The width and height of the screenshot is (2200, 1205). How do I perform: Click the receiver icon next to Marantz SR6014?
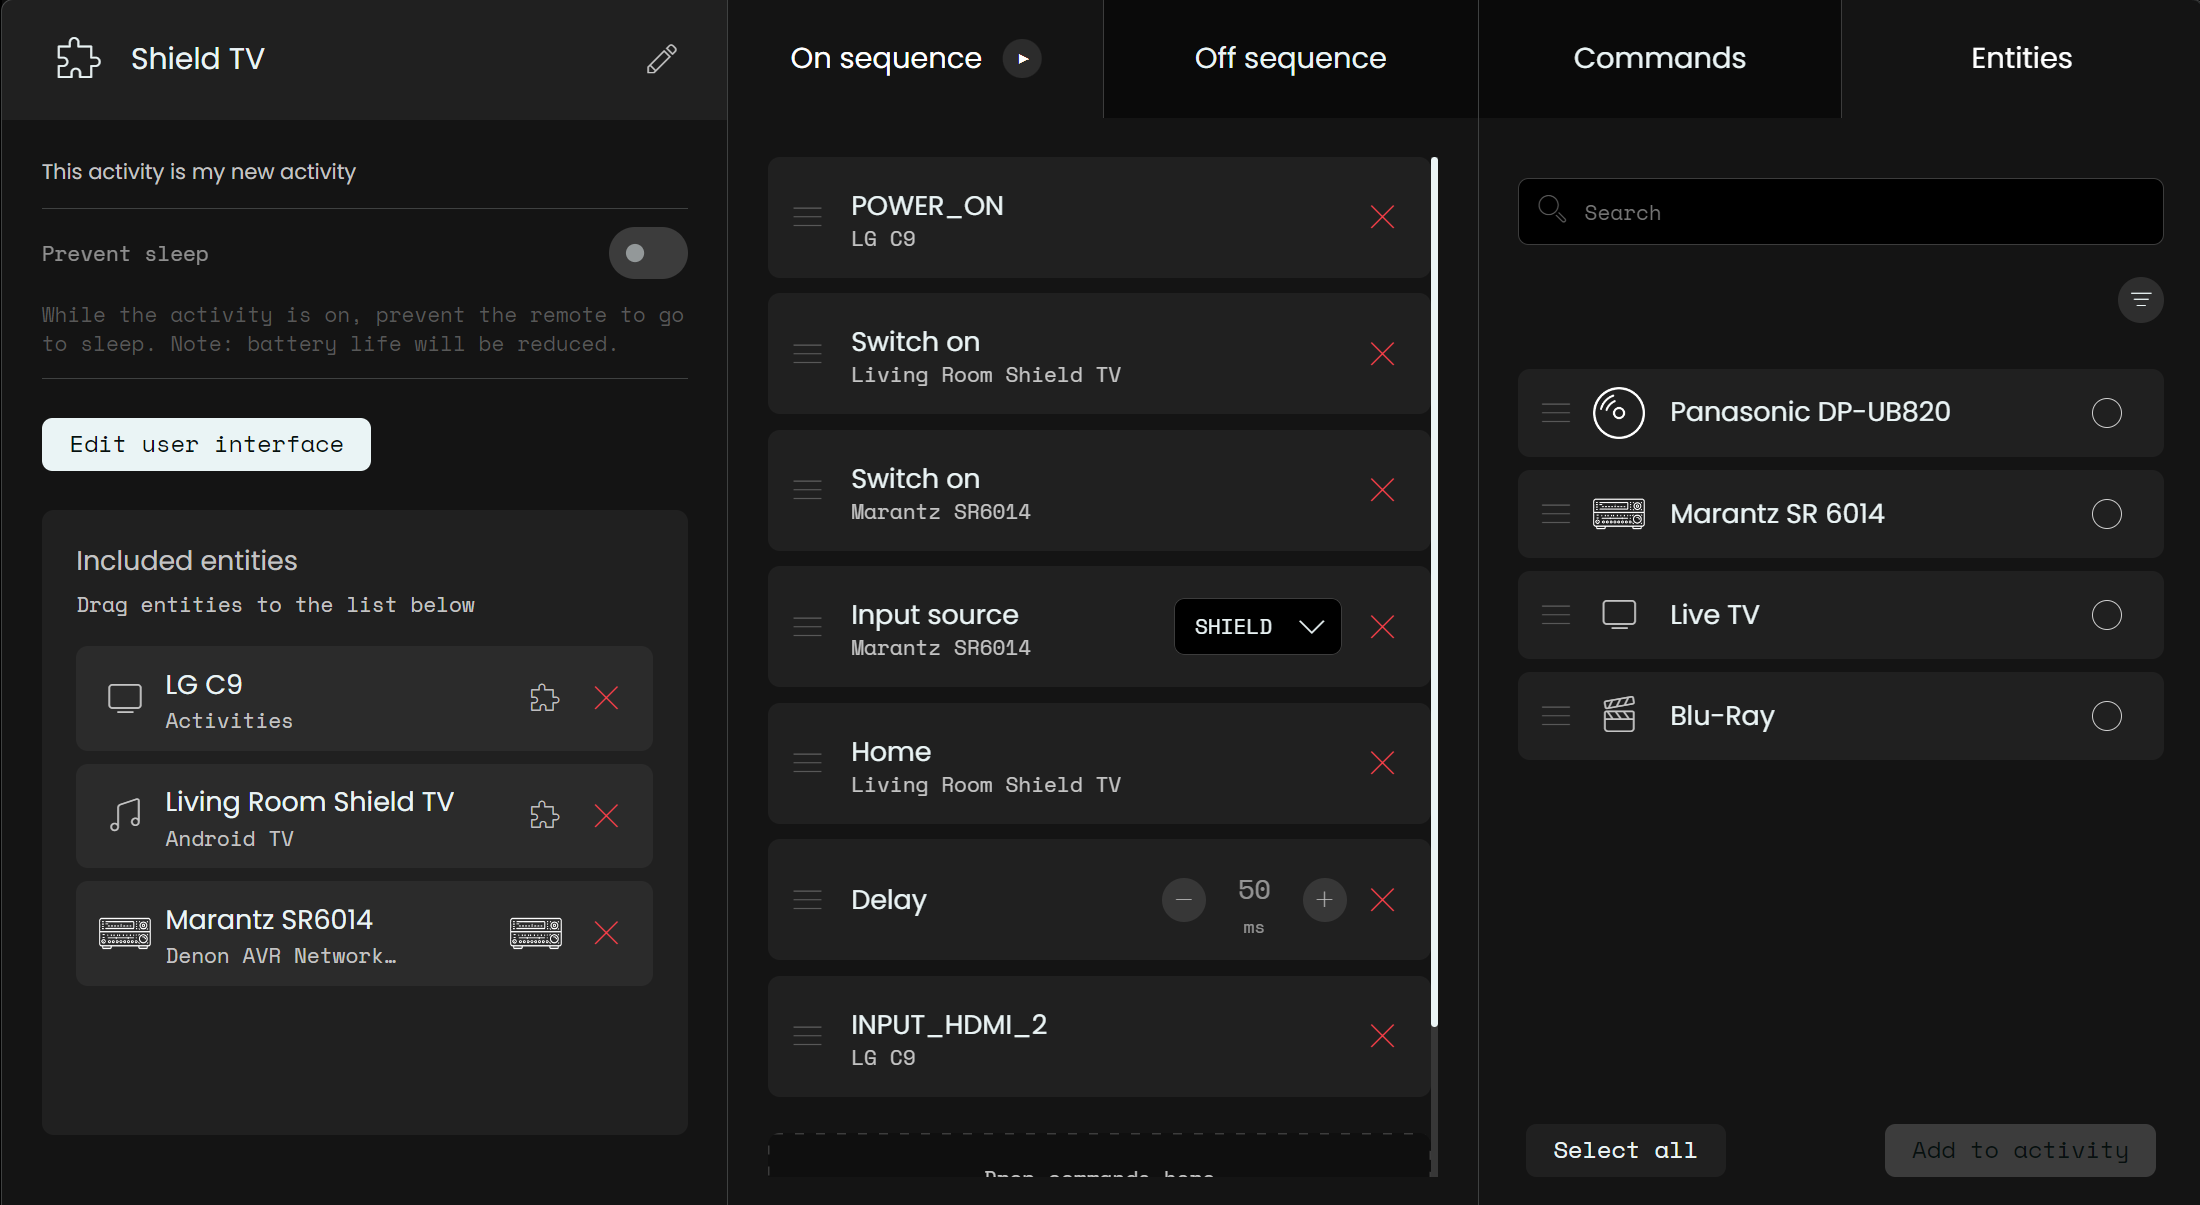point(536,933)
